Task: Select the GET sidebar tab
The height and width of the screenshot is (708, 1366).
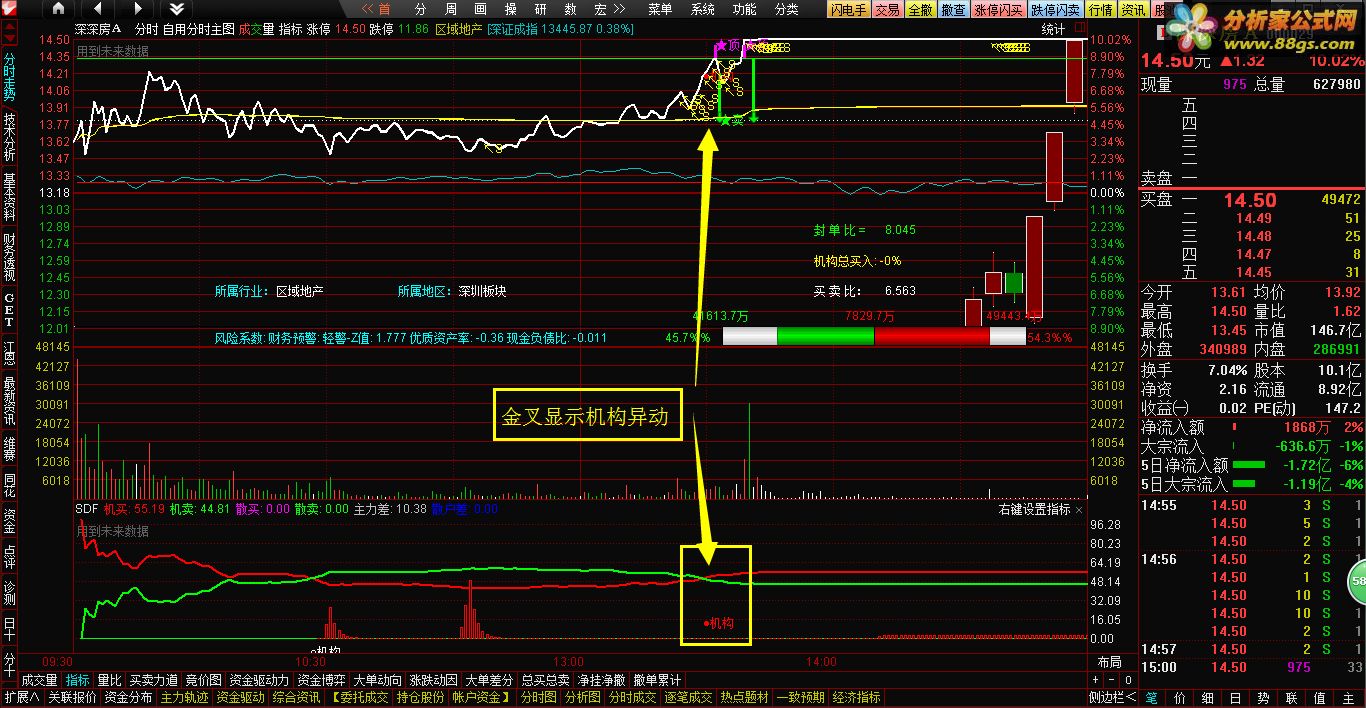Action: [9, 310]
